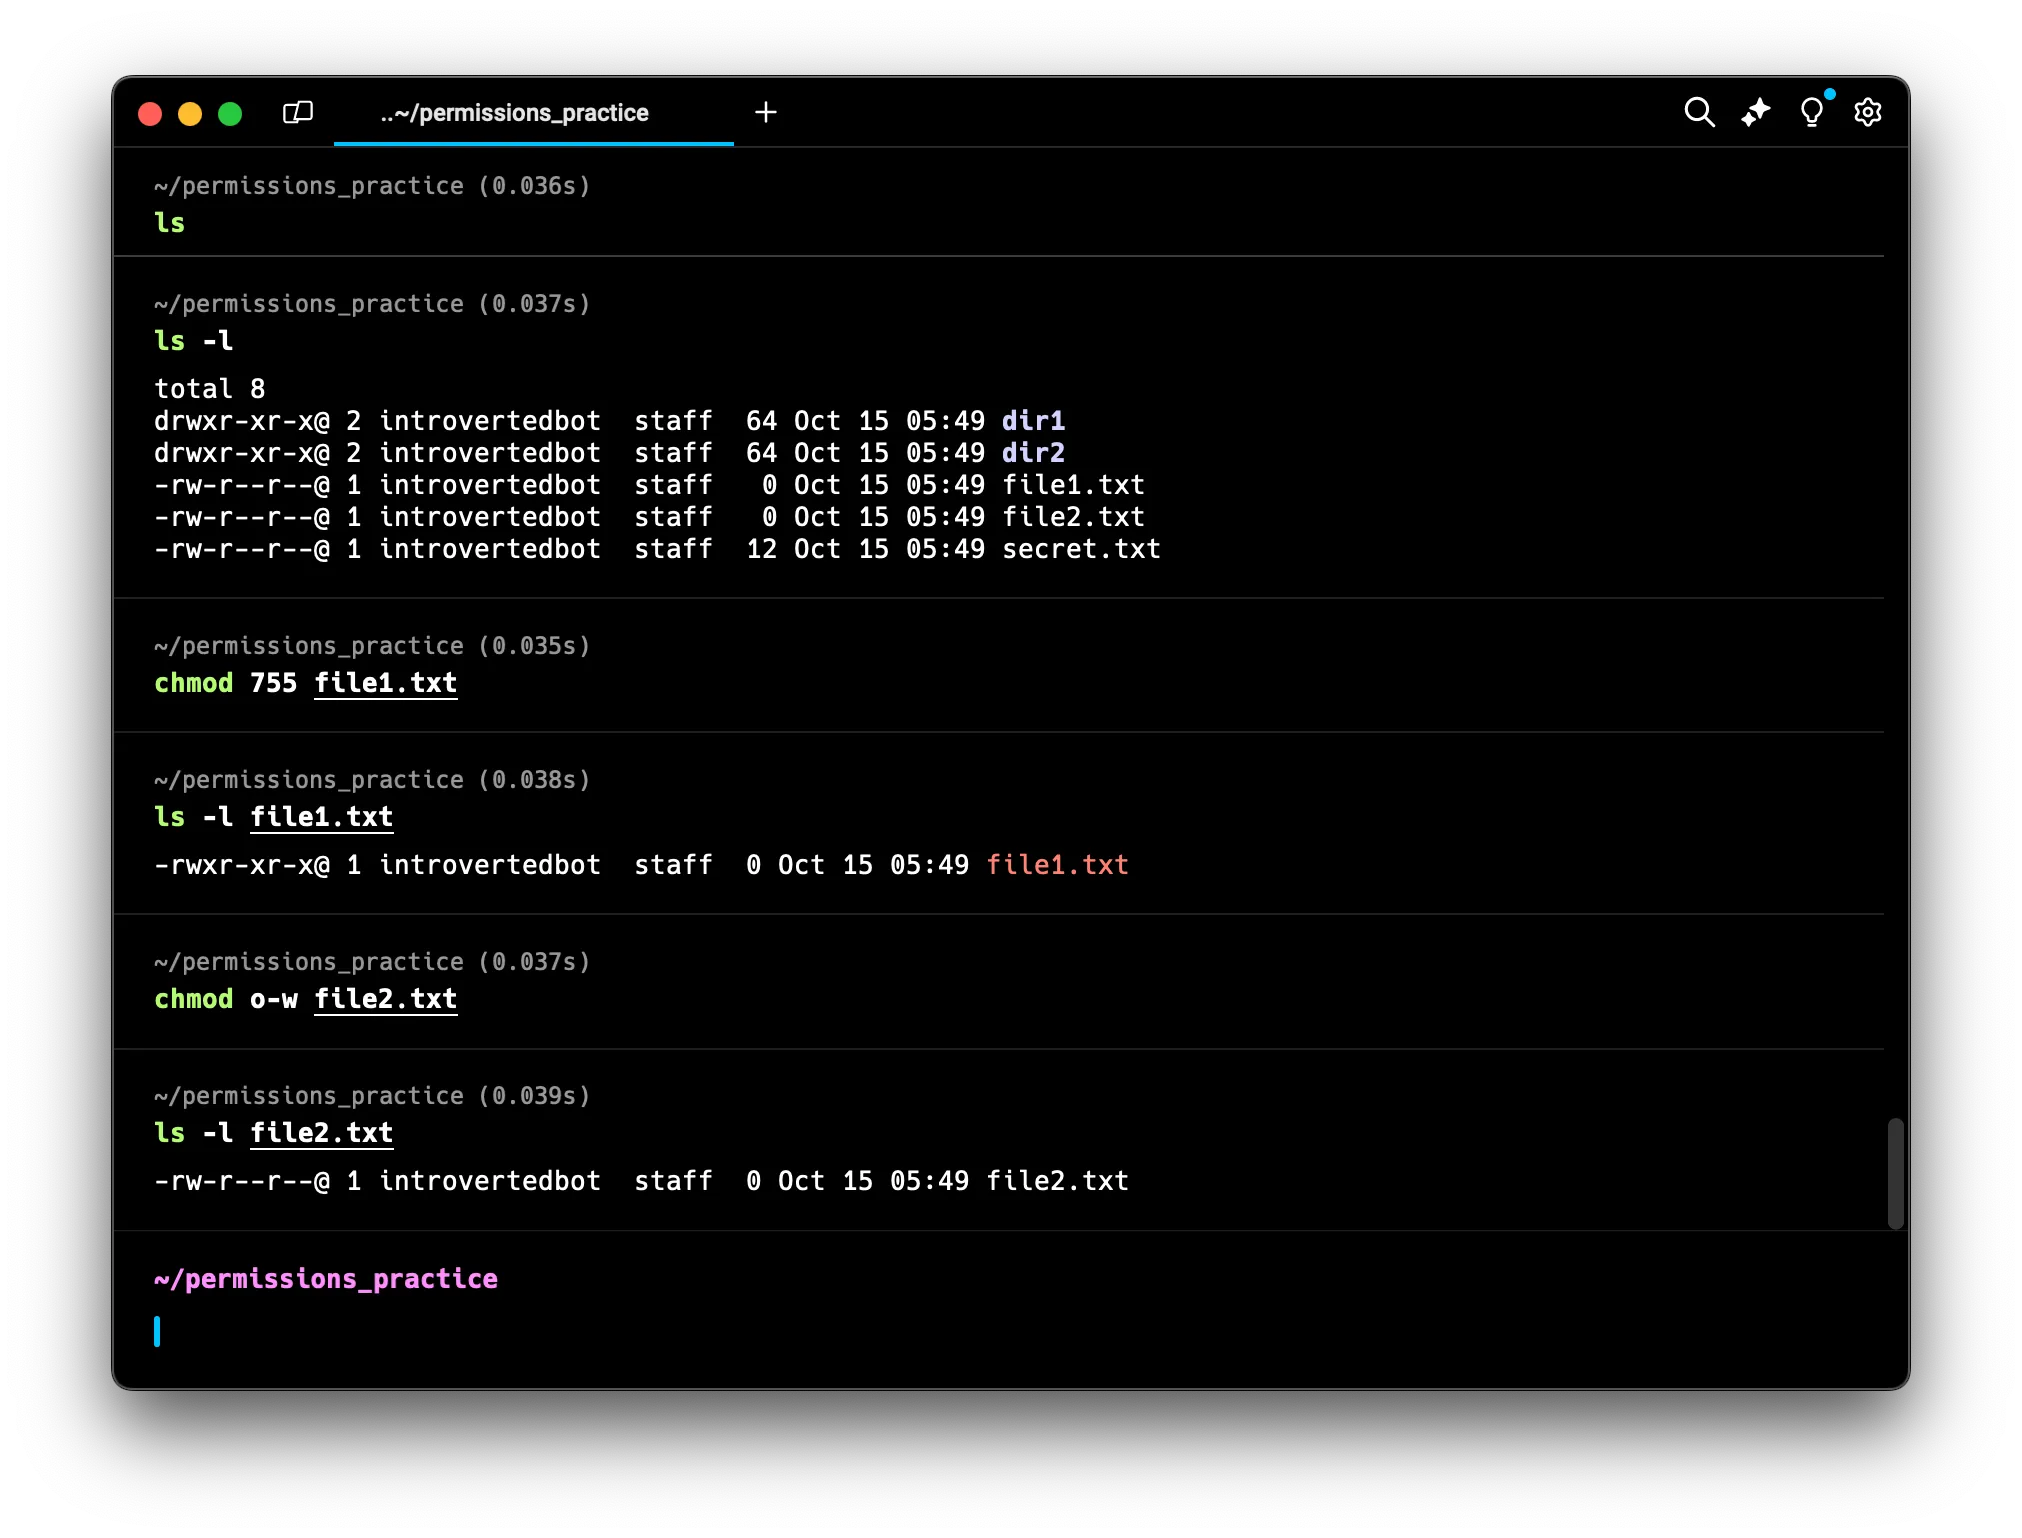Image resolution: width=2022 pixels, height=1538 pixels.
Task: Click the underlined file1.txt in the ls -l file1.txt command
Action: (321, 817)
